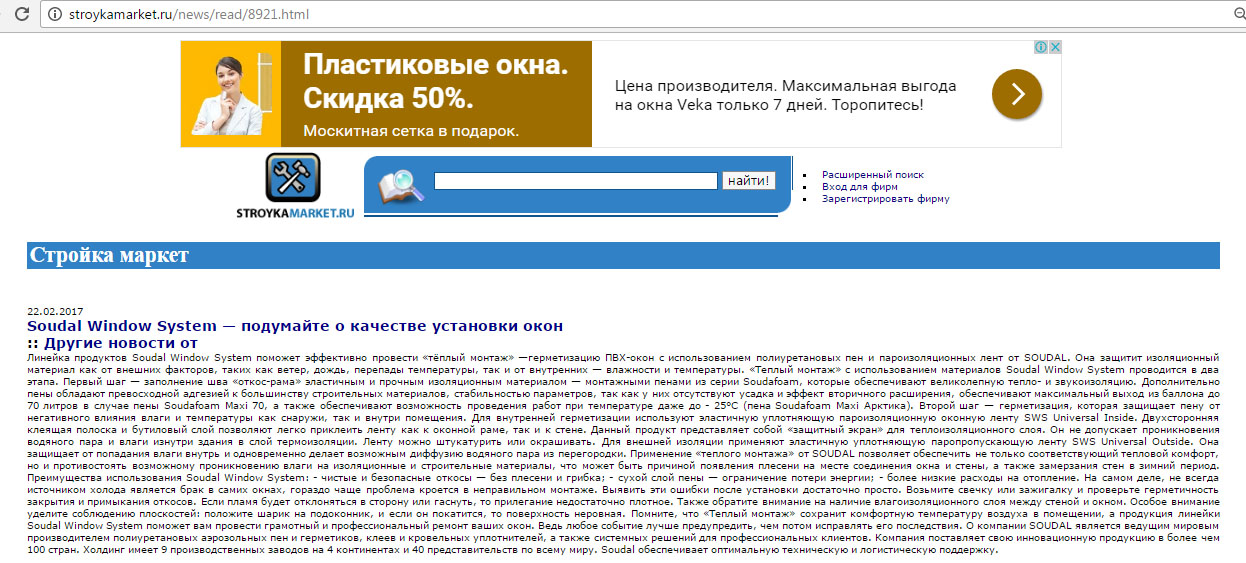Viewport: 1246px width, 563px height.
Task: Open the 'Пластиковые окна. Скидка 50%' ad headline
Action: 435,82
